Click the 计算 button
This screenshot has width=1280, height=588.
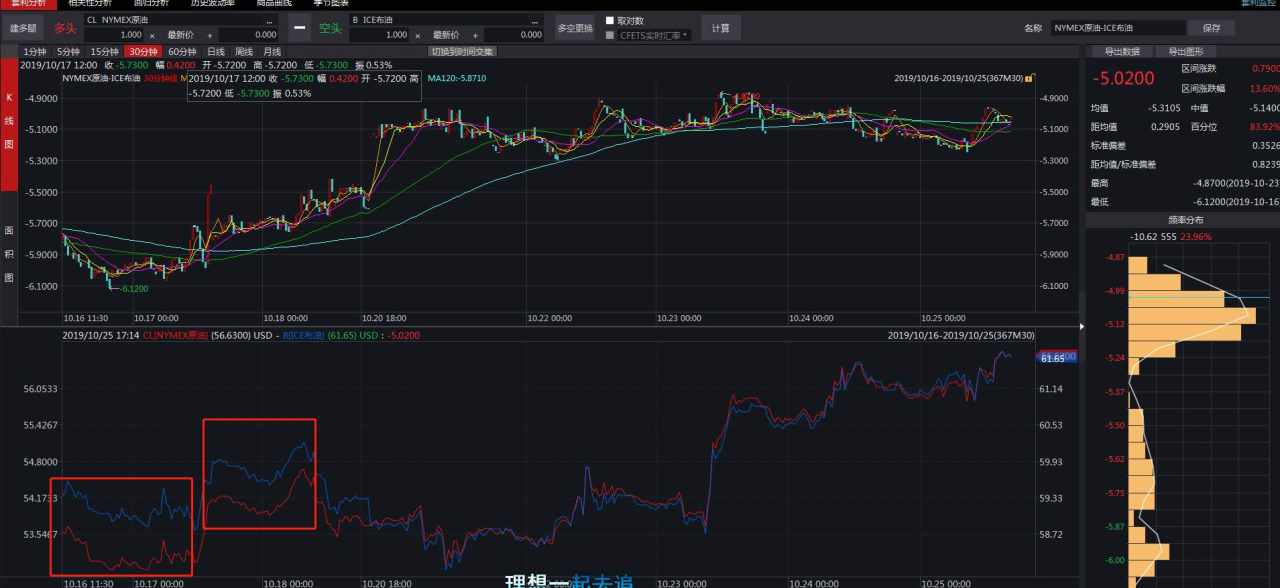(x=720, y=28)
